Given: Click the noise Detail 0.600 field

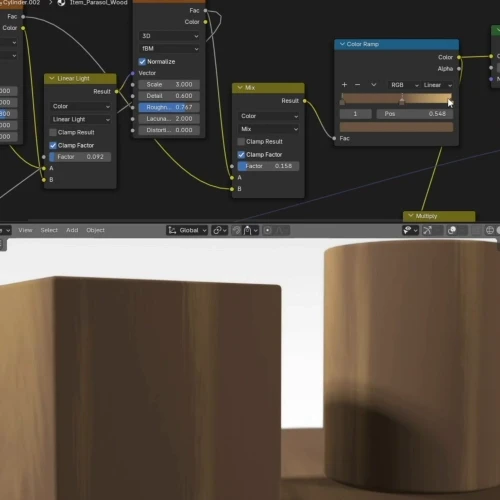Looking at the screenshot, I should [x=169, y=96].
